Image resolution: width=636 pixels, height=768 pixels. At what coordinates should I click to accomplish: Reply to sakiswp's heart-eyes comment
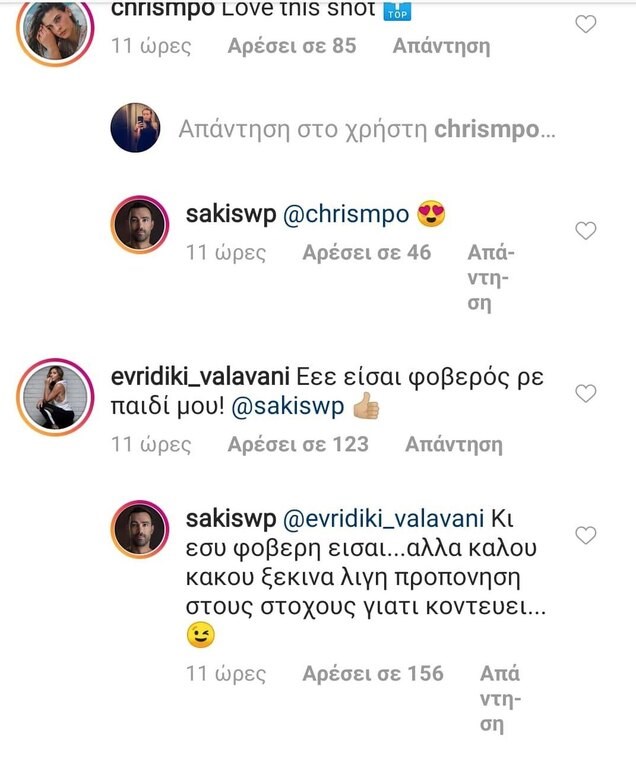pyautogui.click(x=490, y=278)
